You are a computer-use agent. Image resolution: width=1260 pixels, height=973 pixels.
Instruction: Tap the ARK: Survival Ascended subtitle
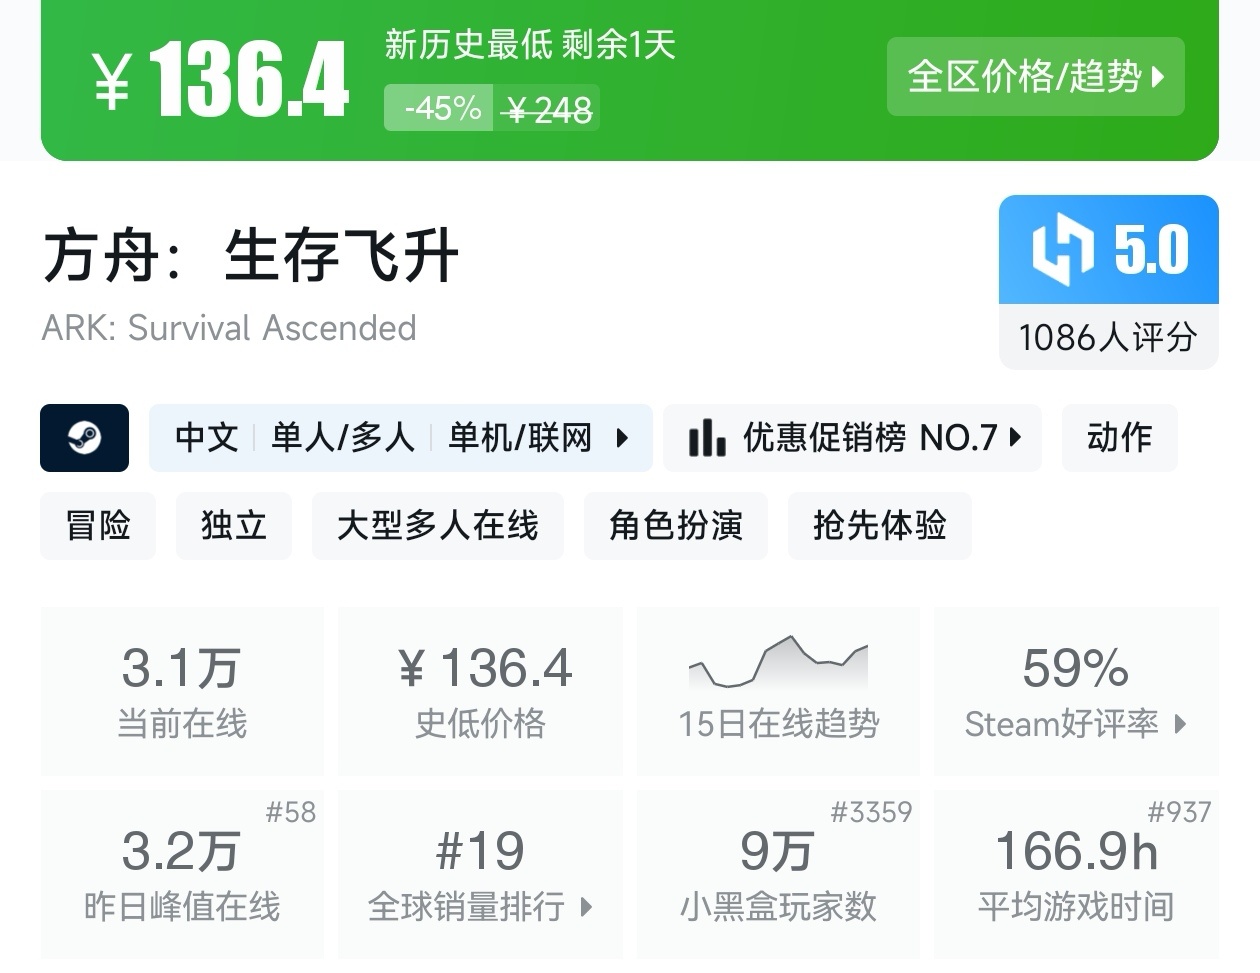coord(229,328)
